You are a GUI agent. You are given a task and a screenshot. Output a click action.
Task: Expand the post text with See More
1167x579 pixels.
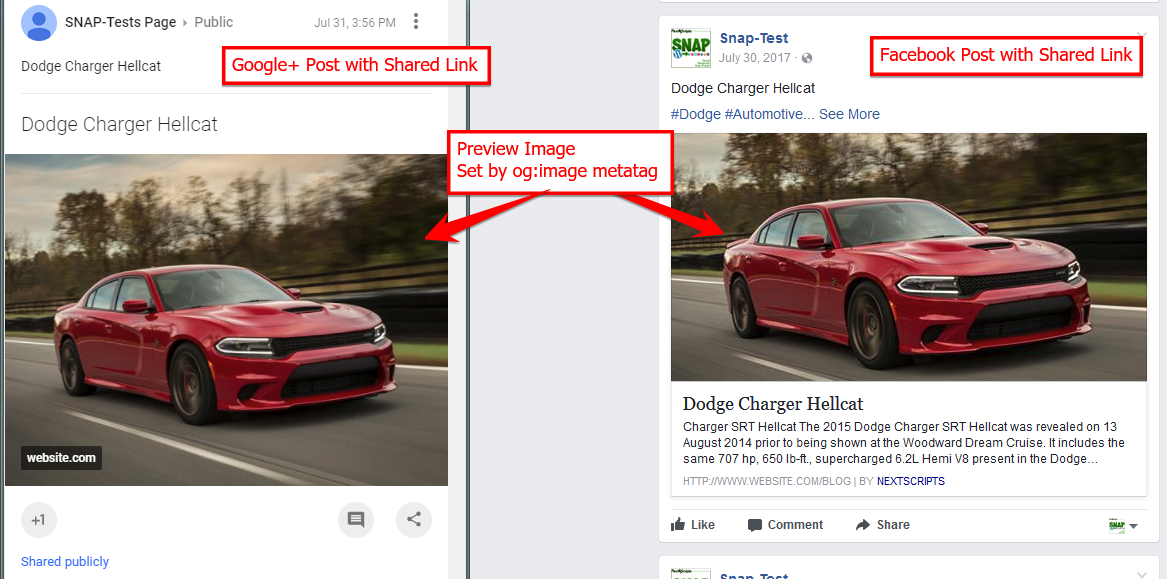[849, 115]
